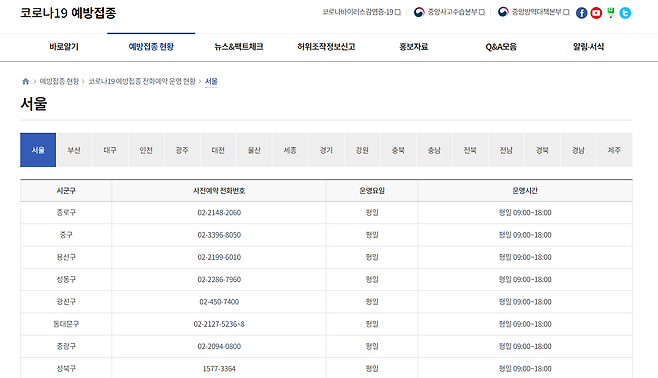Click 종로구 row's 운영시간 평일 09:00~18:00
This screenshot has width=658, height=378.
pos(525,213)
